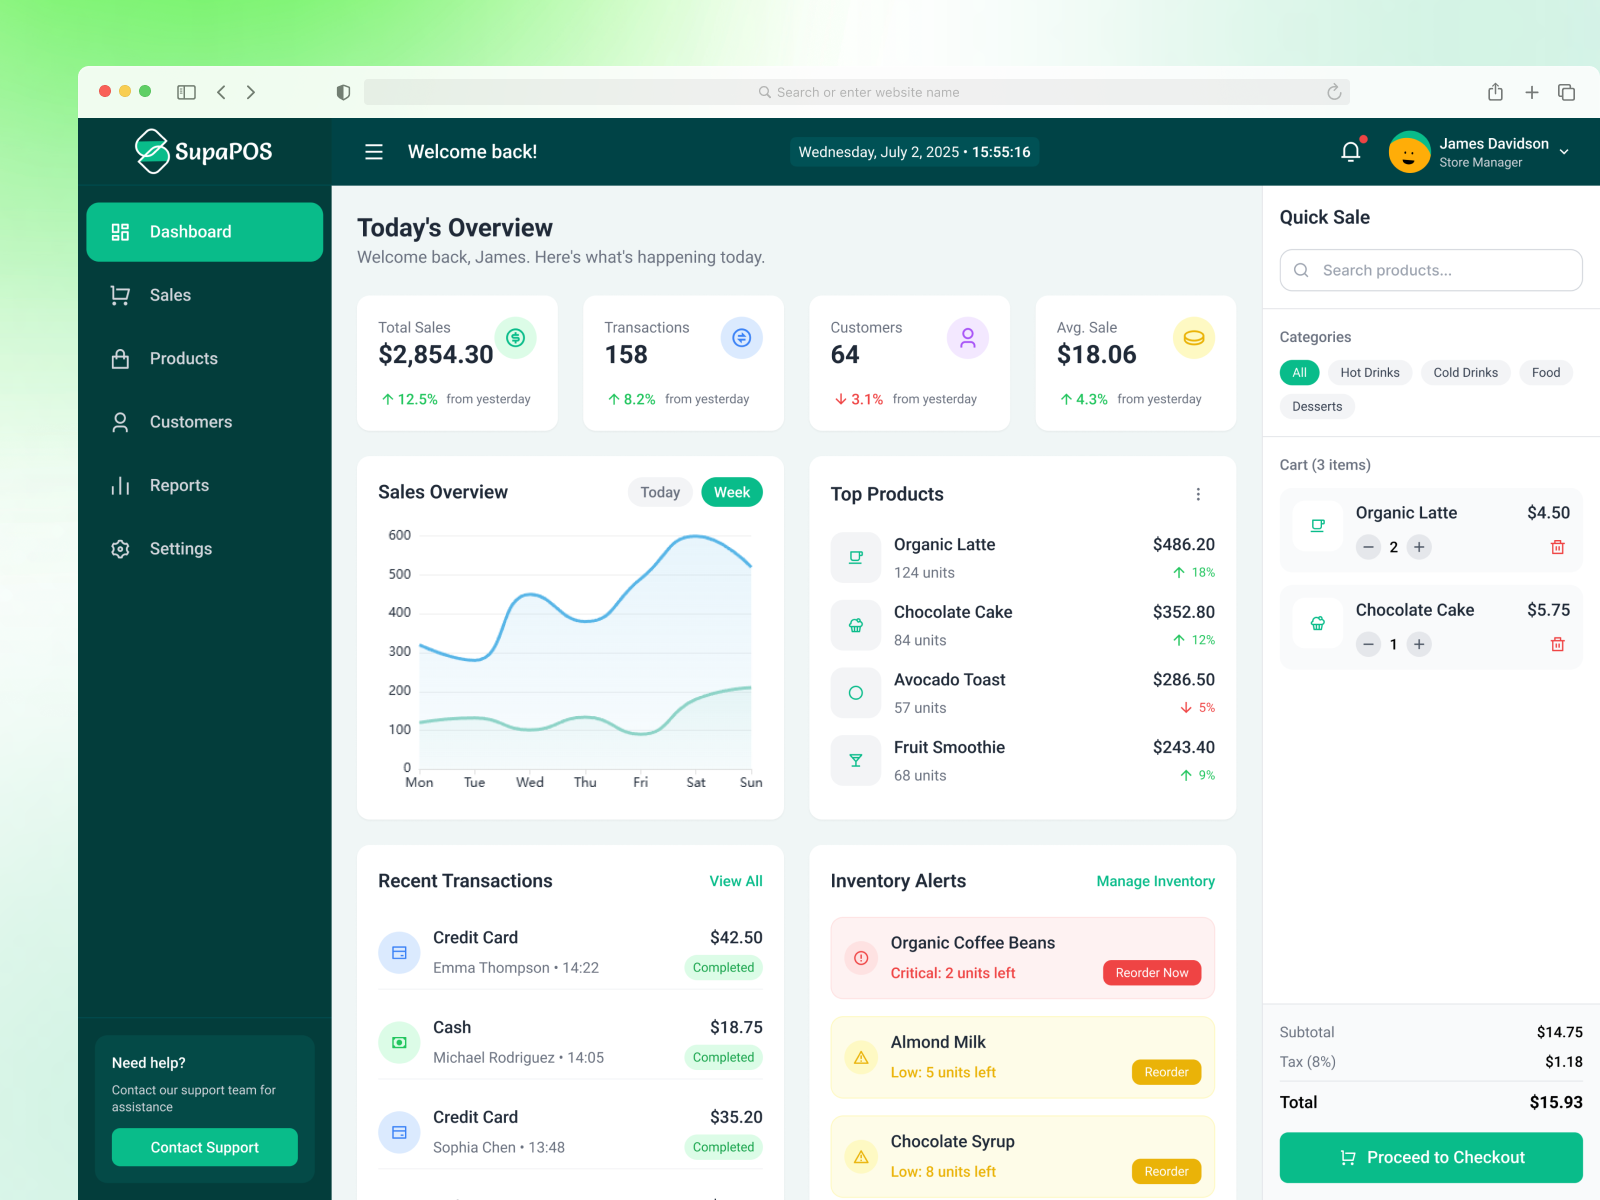Open View All recent transactions
Screen dimensions: 1600x1200
click(736, 881)
